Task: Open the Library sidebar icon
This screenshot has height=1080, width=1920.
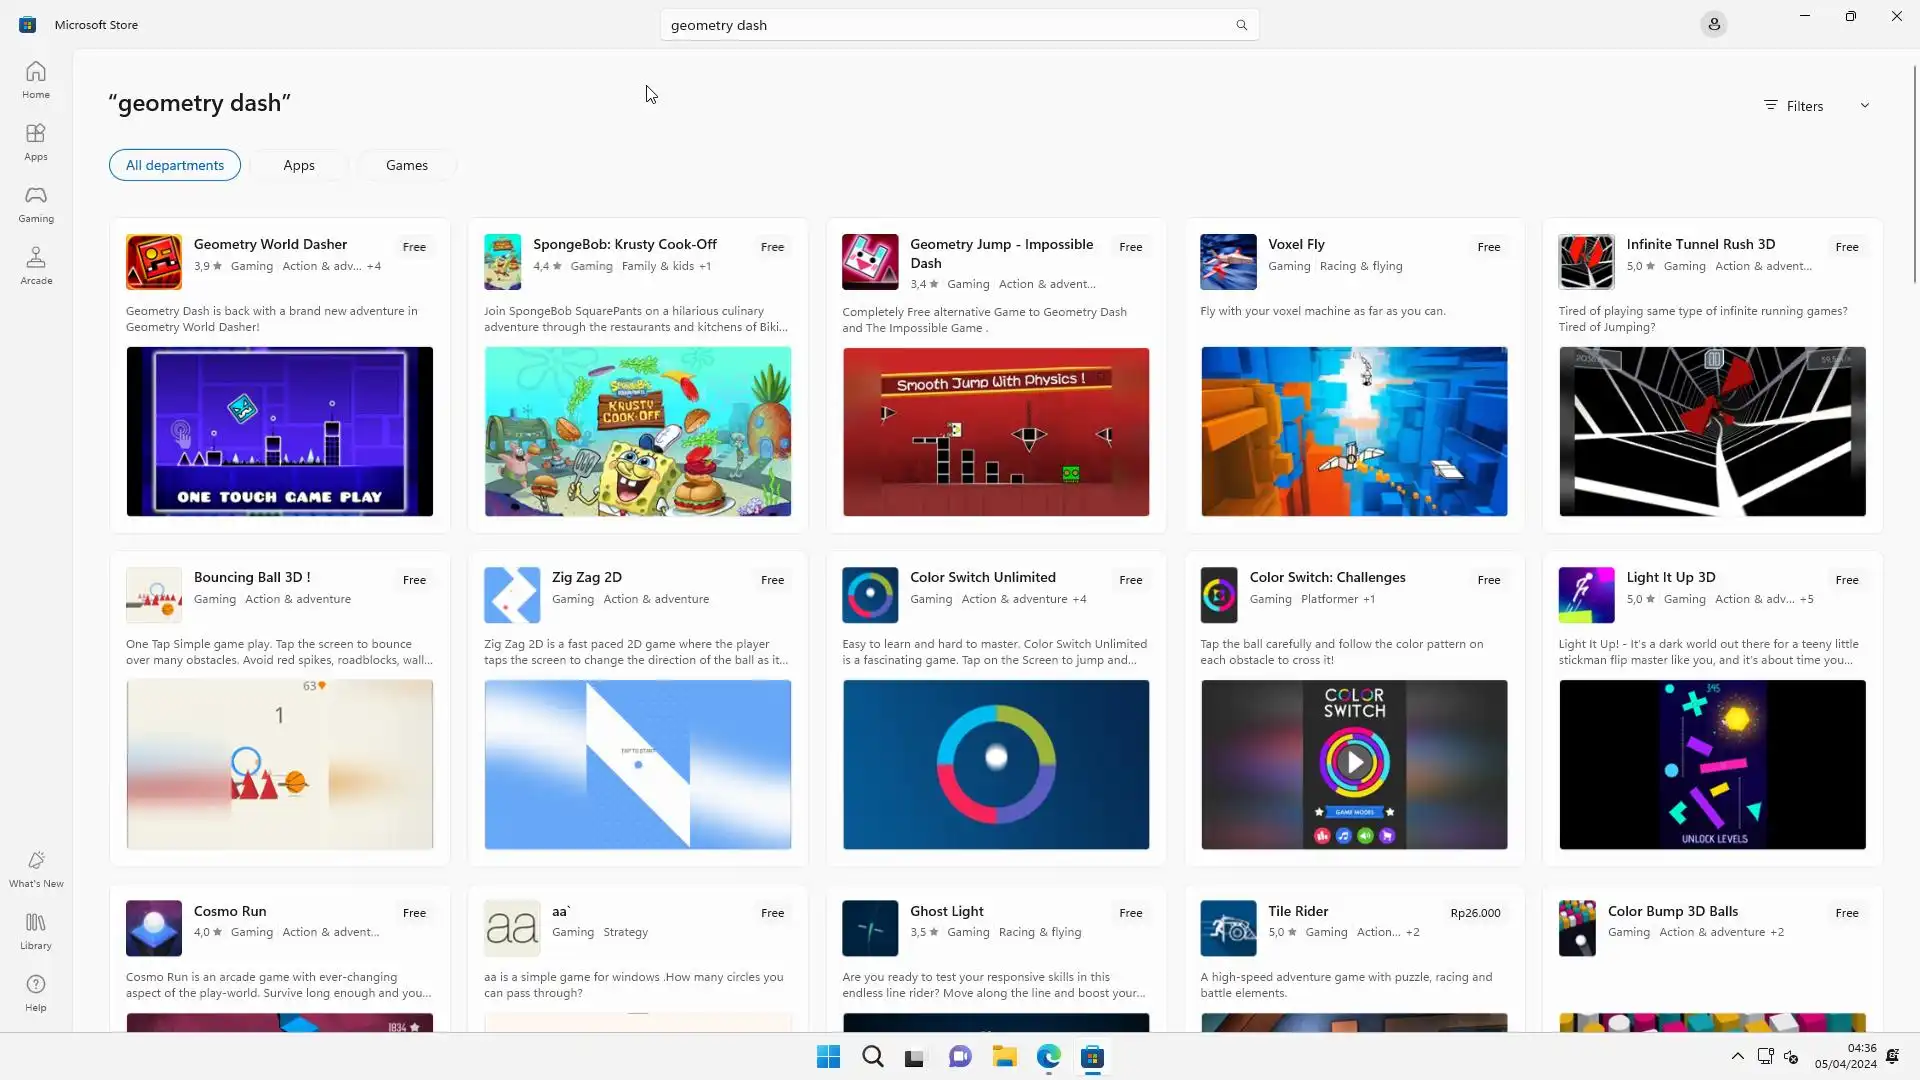Action: click(x=36, y=931)
